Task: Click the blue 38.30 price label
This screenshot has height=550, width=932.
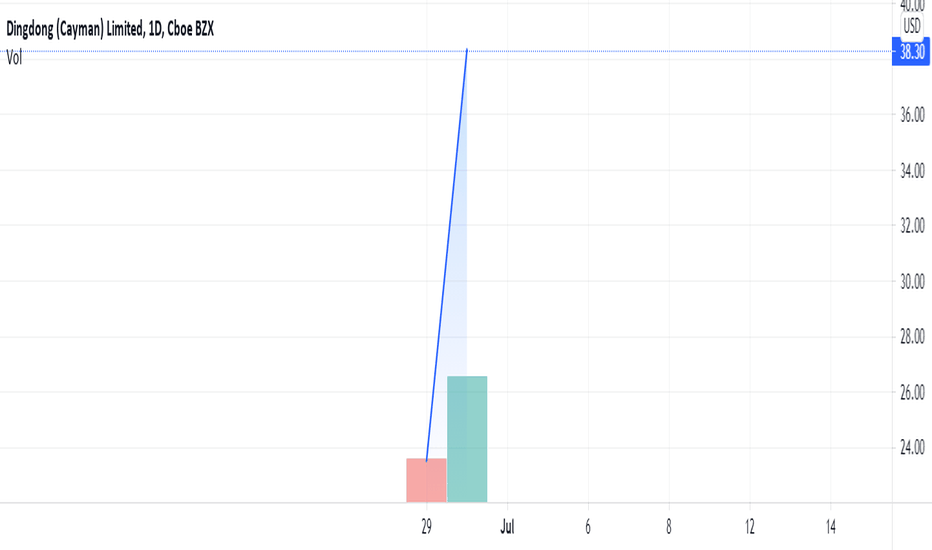Action: [x=911, y=52]
